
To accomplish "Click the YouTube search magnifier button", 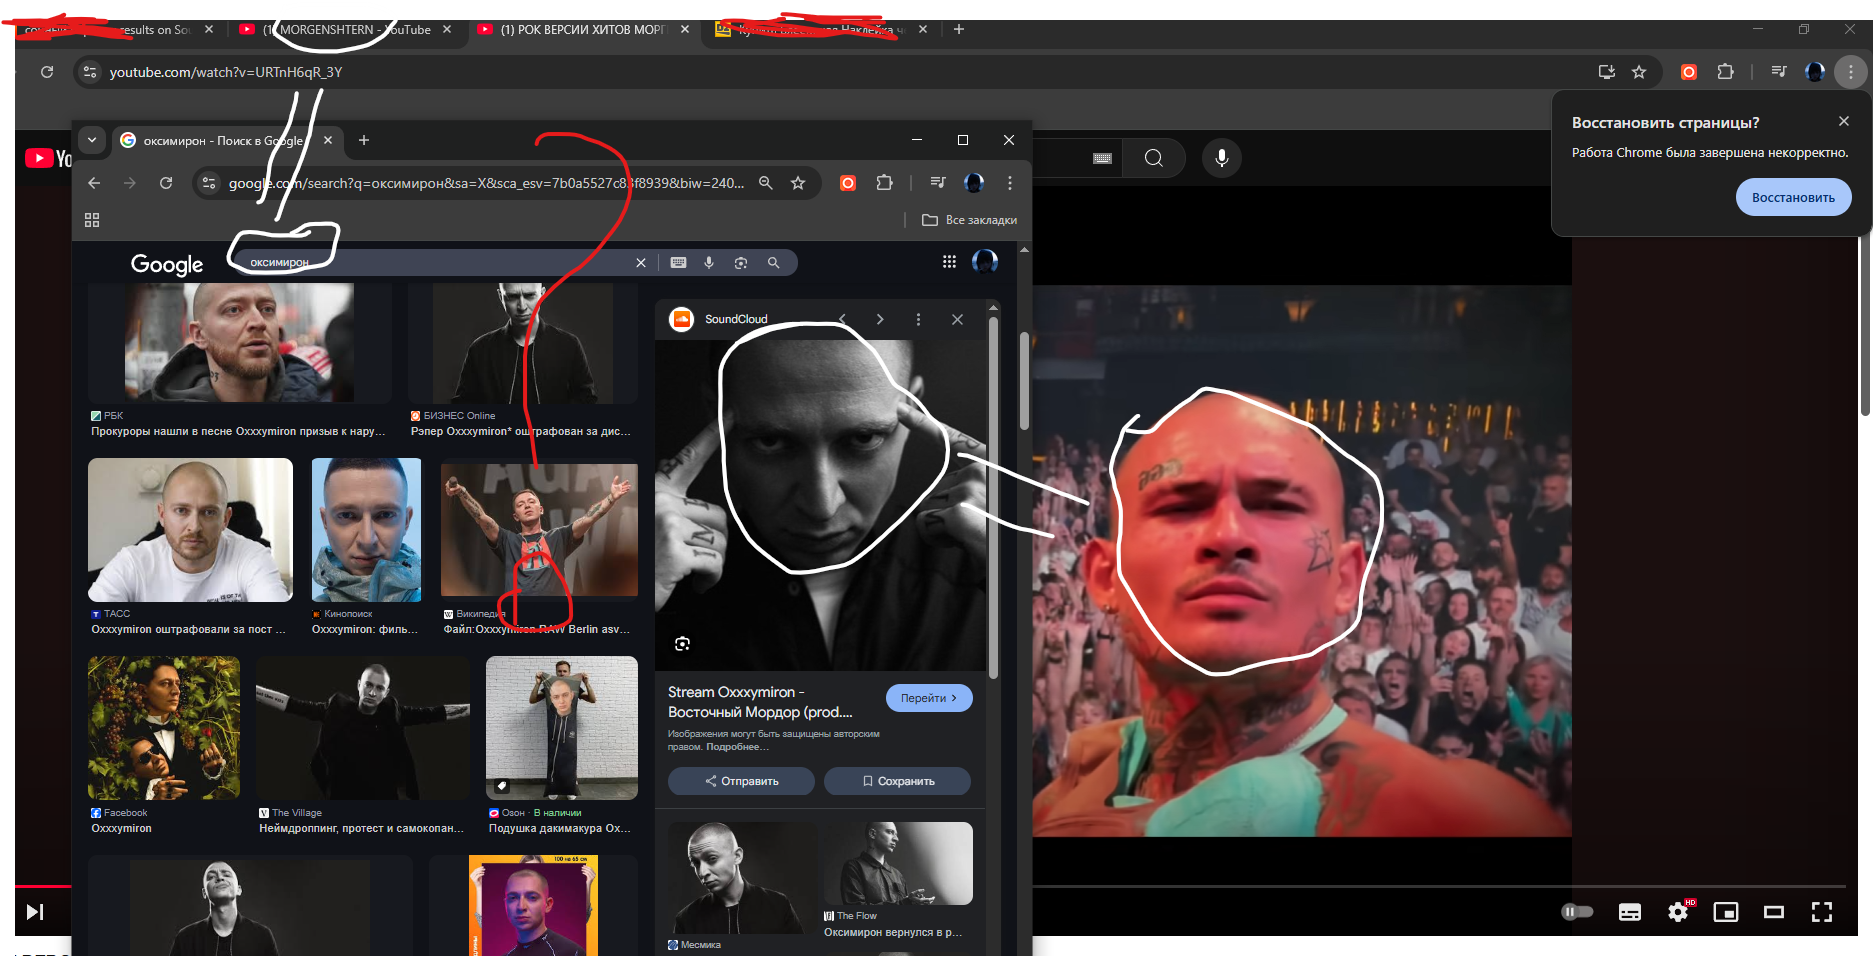I will click(1153, 158).
